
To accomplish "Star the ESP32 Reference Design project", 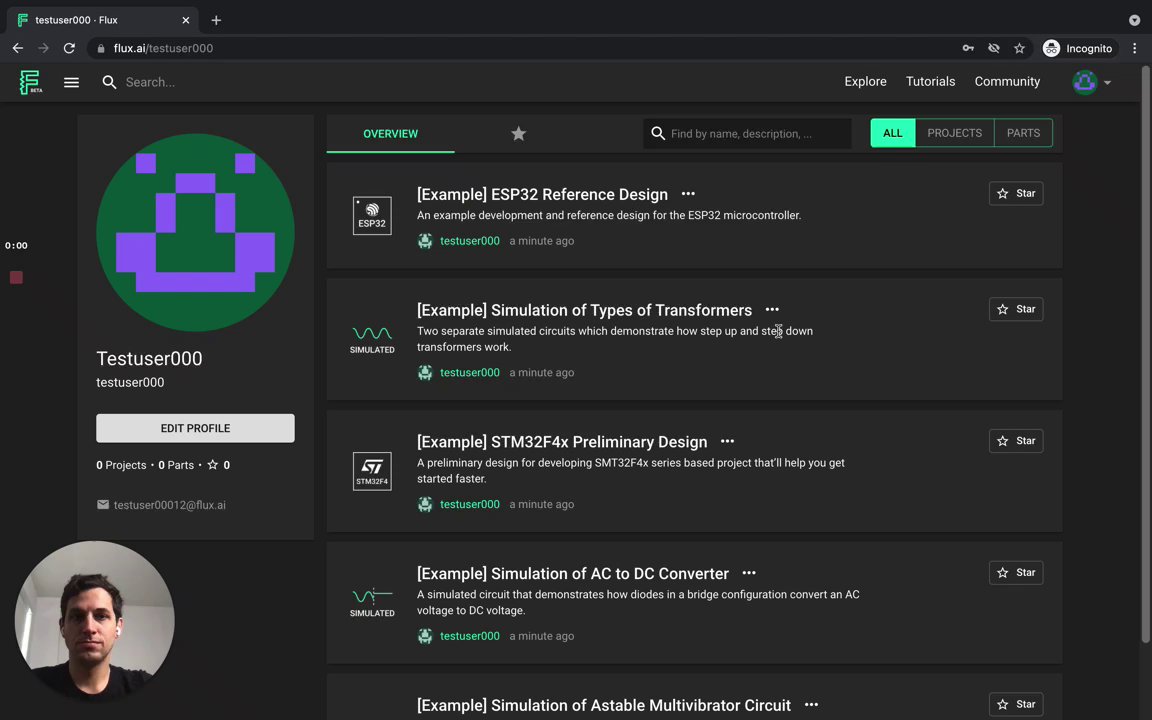I will (x=1015, y=193).
